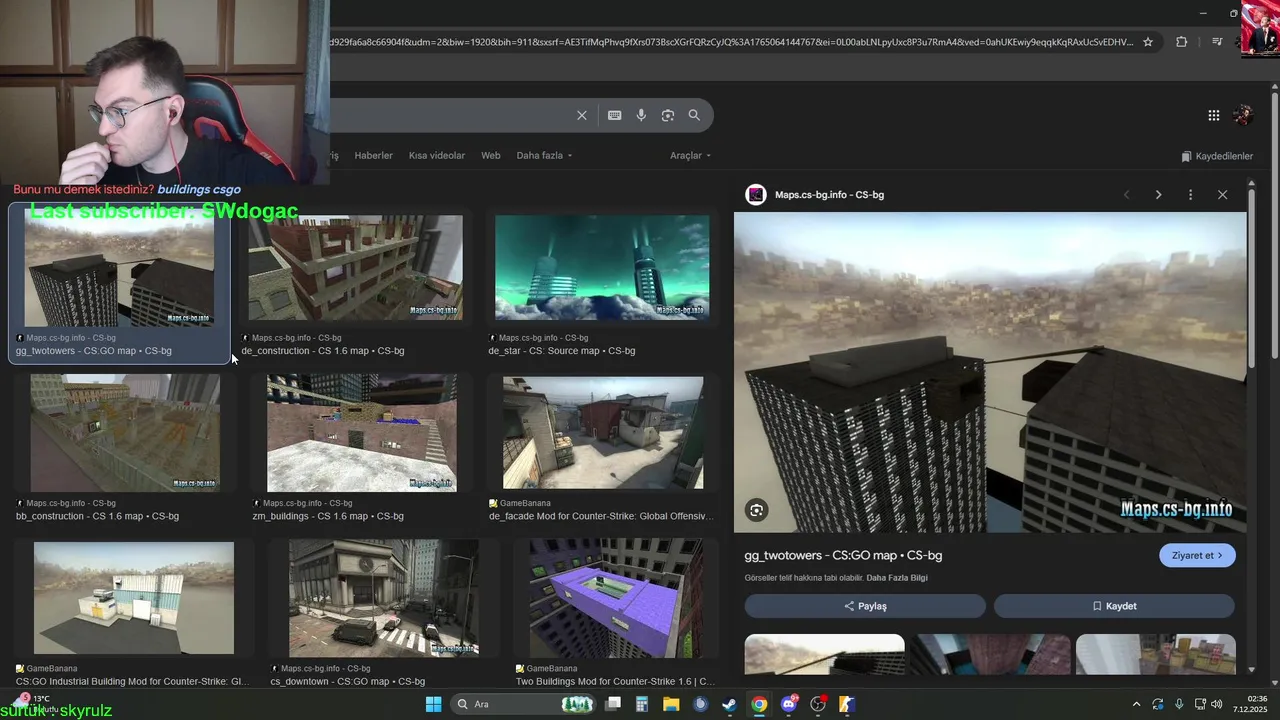Switch to Web tab
Screen dimensions: 1280x720
[x=491, y=156]
